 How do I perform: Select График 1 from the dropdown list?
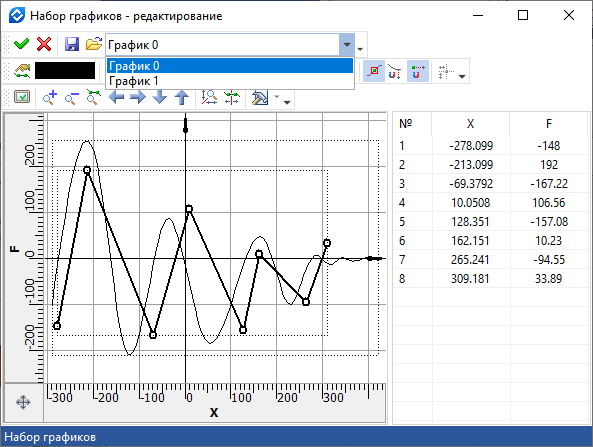tap(230, 81)
